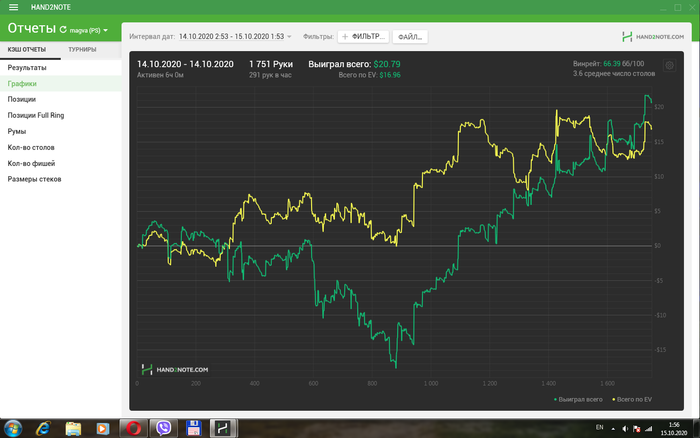
Task: Switch to the КЭШ ОТЧЕТЫ tab
Action: (27, 50)
